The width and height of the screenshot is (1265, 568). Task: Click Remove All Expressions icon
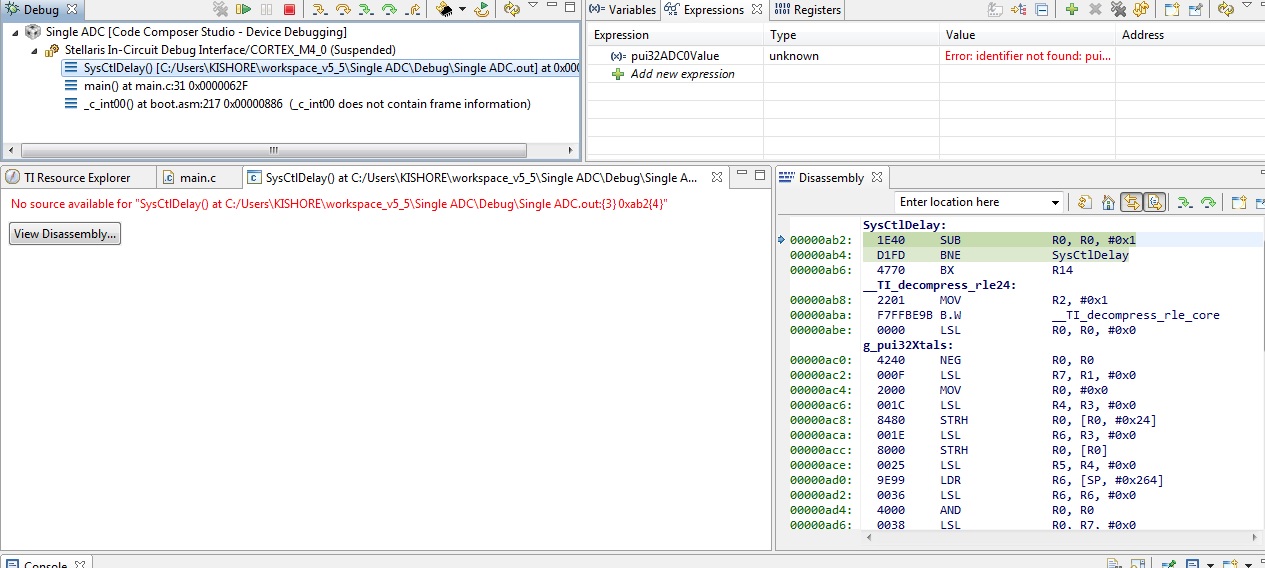[1118, 10]
